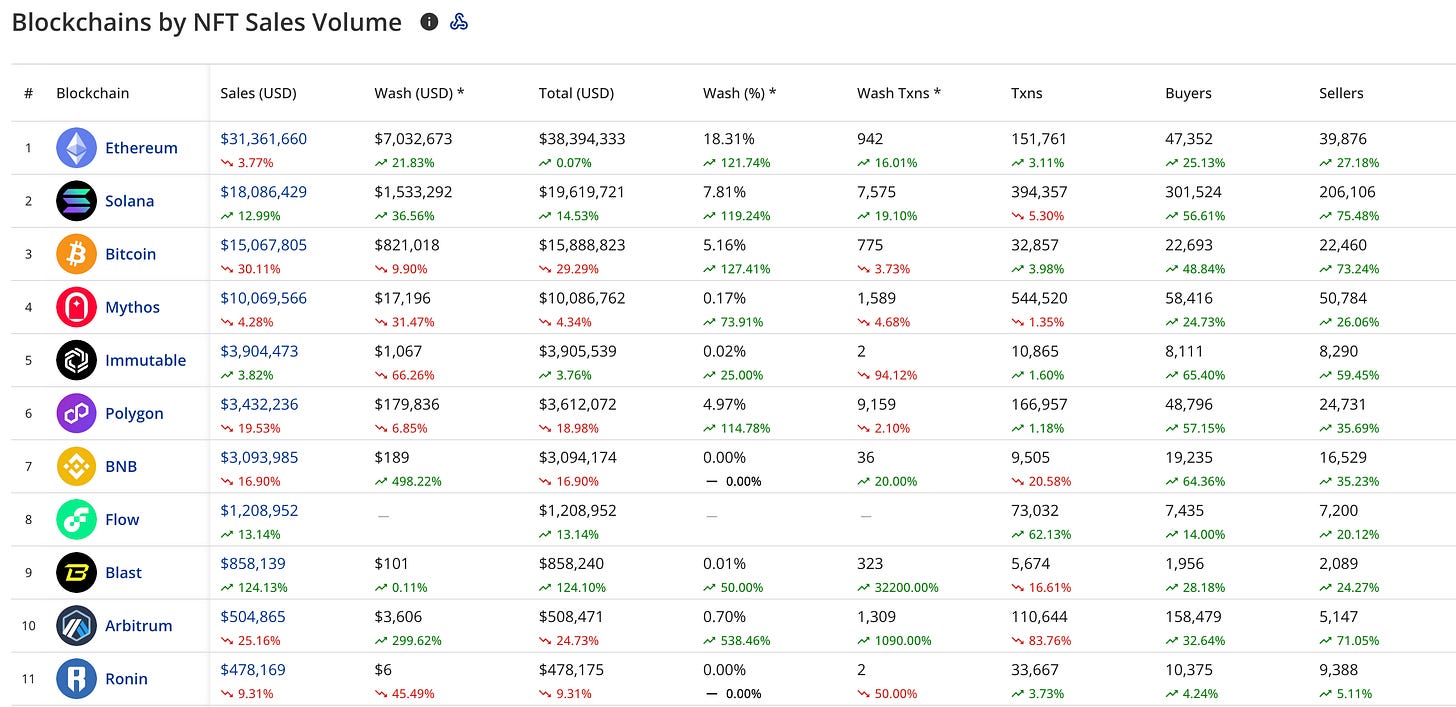Open the Mythos blockchain link

132,307
